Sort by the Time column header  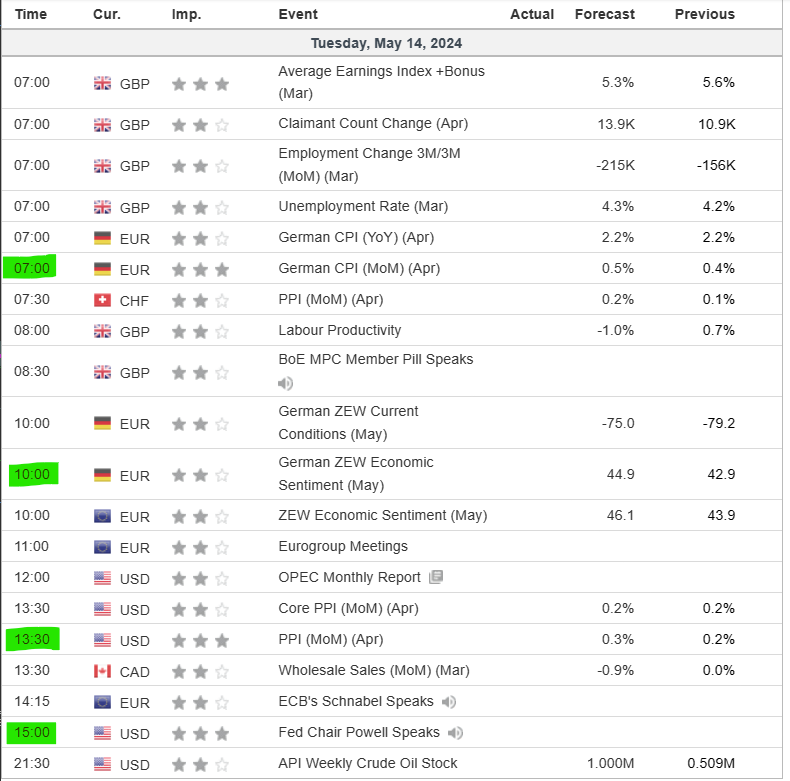click(31, 14)
